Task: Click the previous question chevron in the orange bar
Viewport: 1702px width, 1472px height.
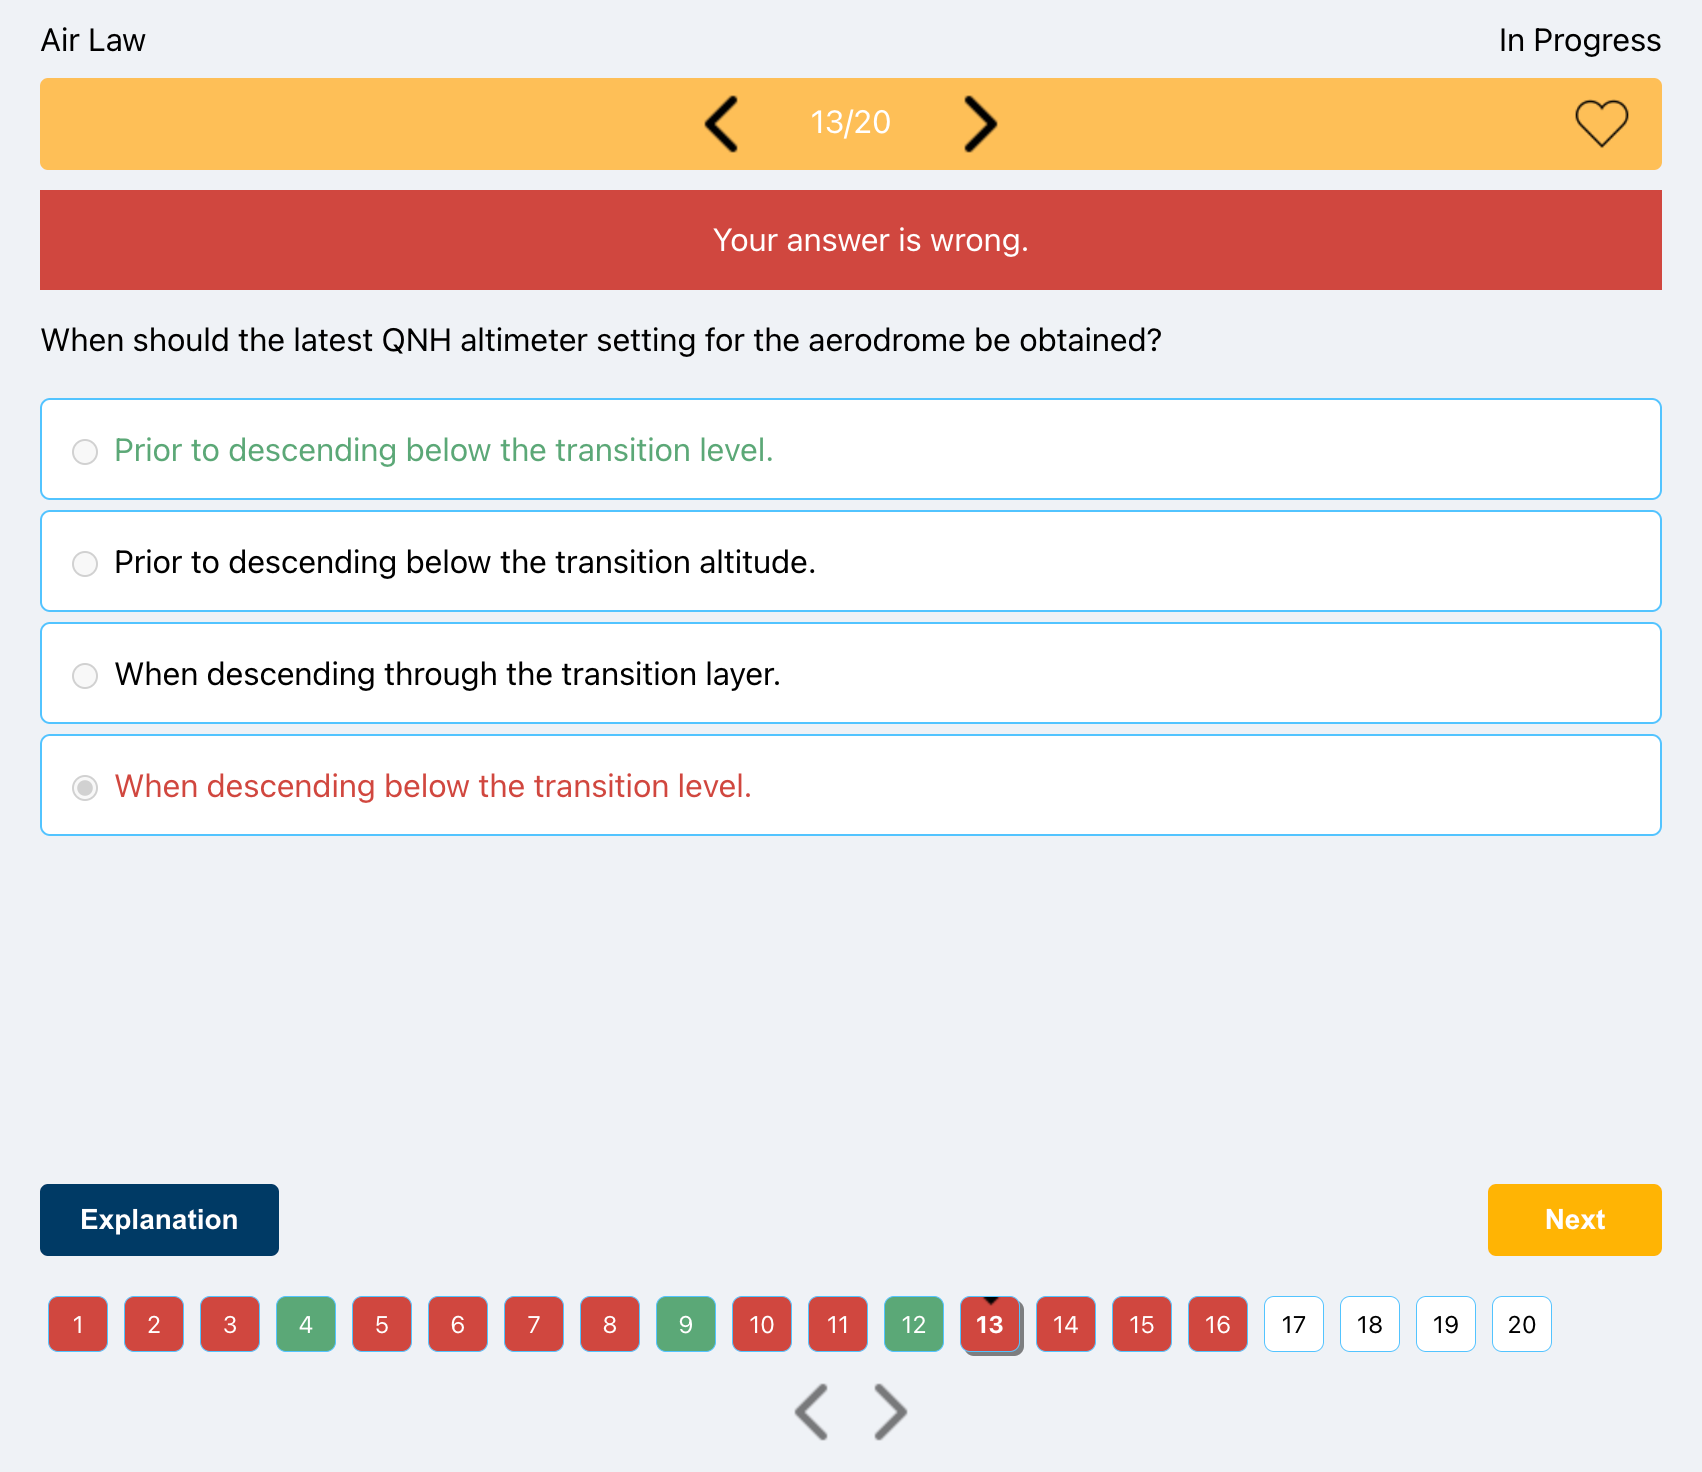Action: [x=722, y=123]
